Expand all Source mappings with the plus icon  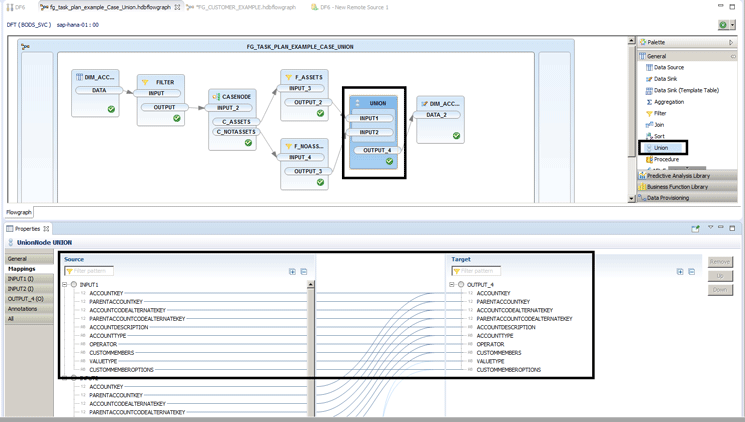pos(292,271)
